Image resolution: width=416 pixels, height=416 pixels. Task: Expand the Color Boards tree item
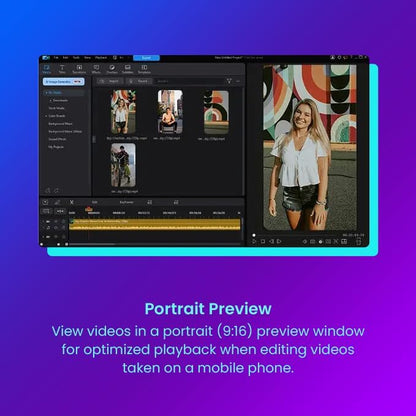(47, 116)
